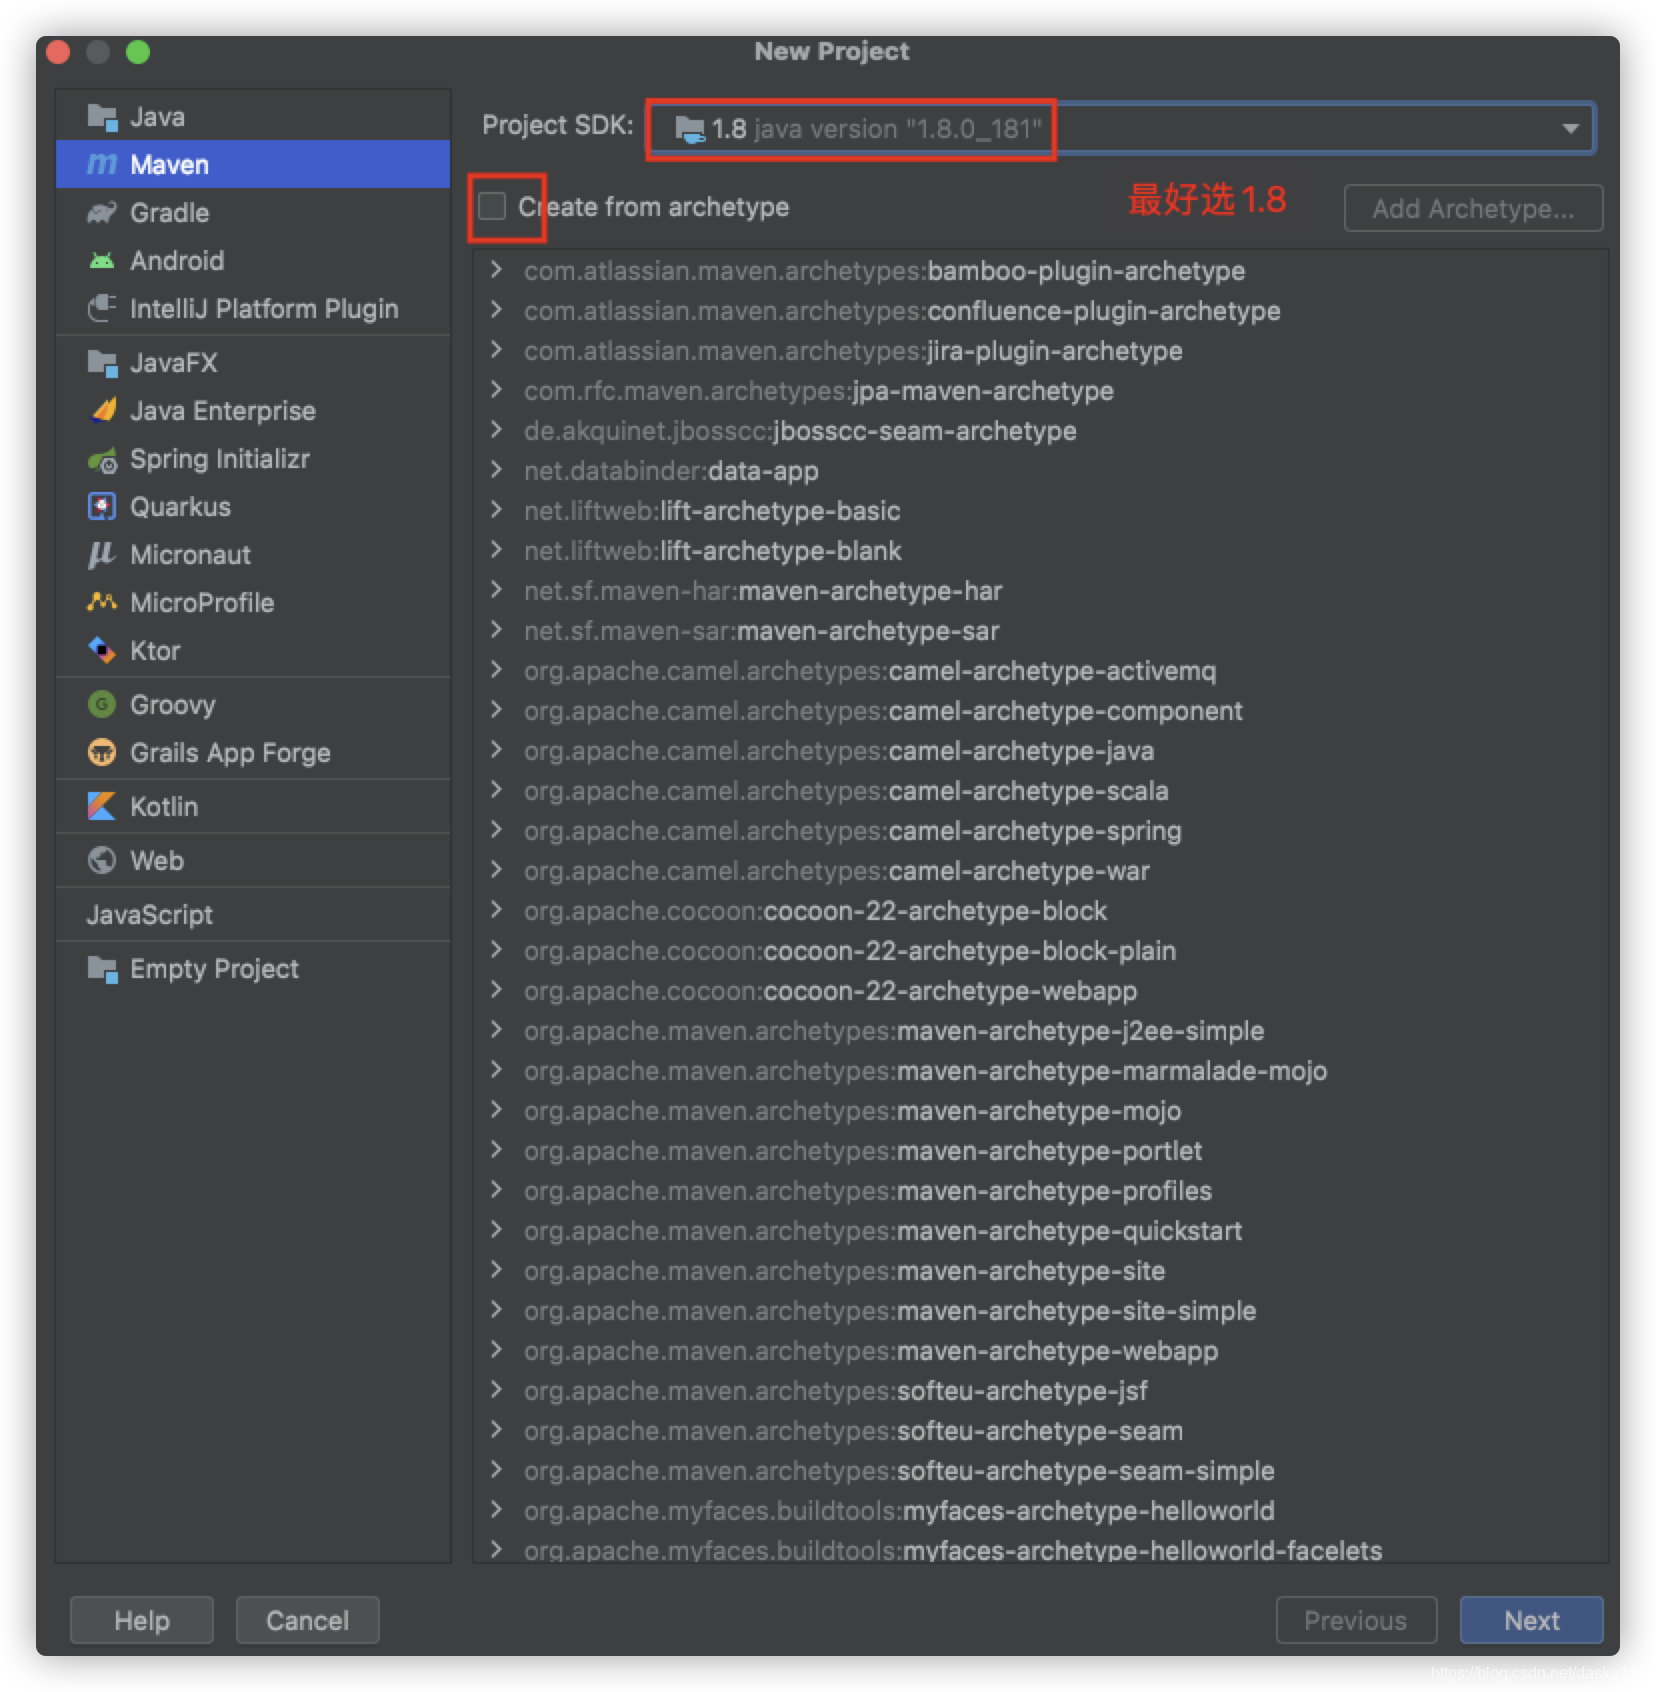The image size is (1656, 1692).
Task: Expand maven-archetype-quickstart entry
Action: (496, 1230)
